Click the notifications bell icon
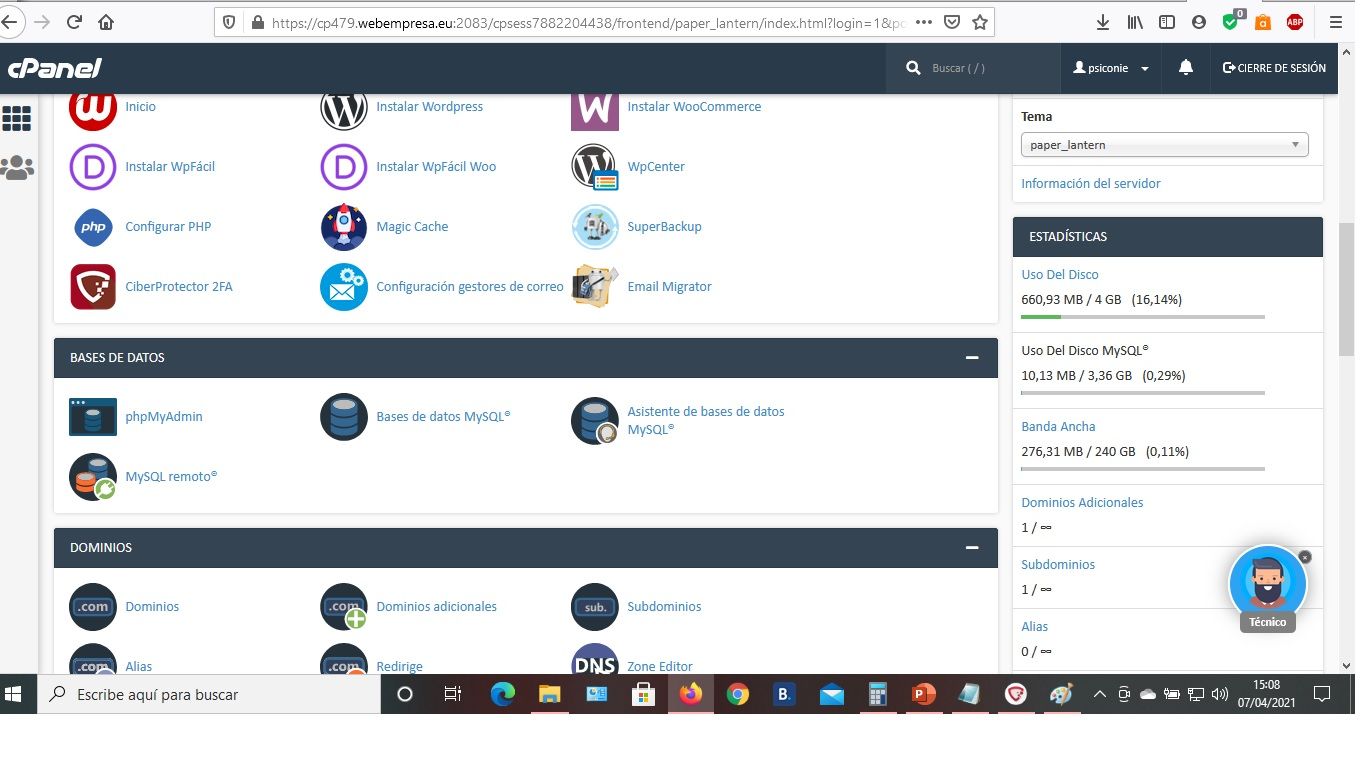This screenshot has height=768, width=1366. pos(1186,68)
